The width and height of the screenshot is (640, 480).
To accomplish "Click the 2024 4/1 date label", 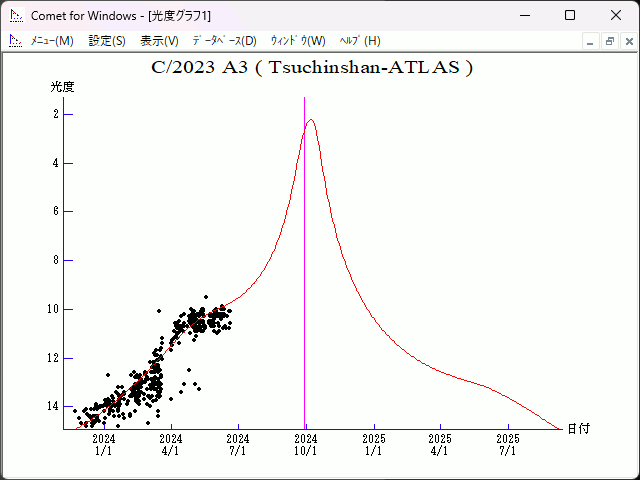I will 171,445.
